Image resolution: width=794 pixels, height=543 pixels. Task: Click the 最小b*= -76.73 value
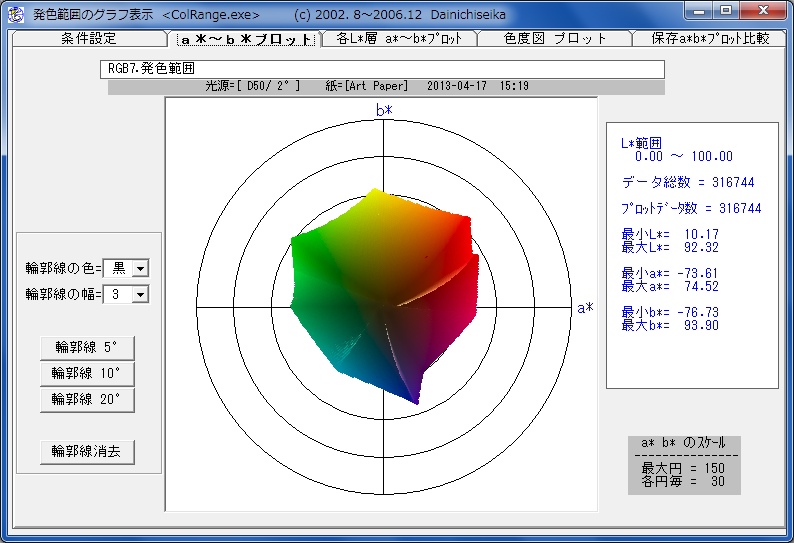pyautogui.click(x=670, y=312)
